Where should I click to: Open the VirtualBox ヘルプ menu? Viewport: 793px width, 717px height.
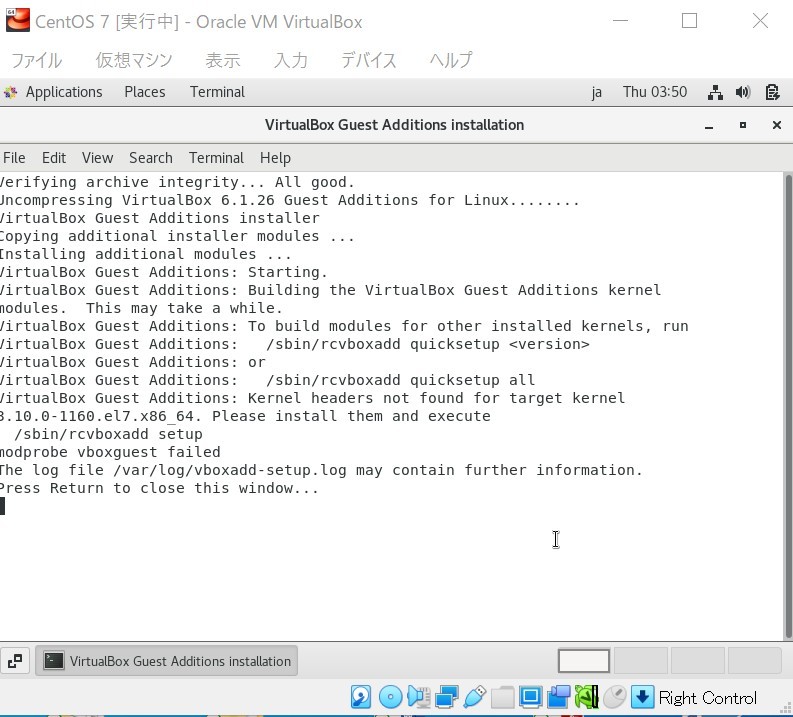point(451,60)
